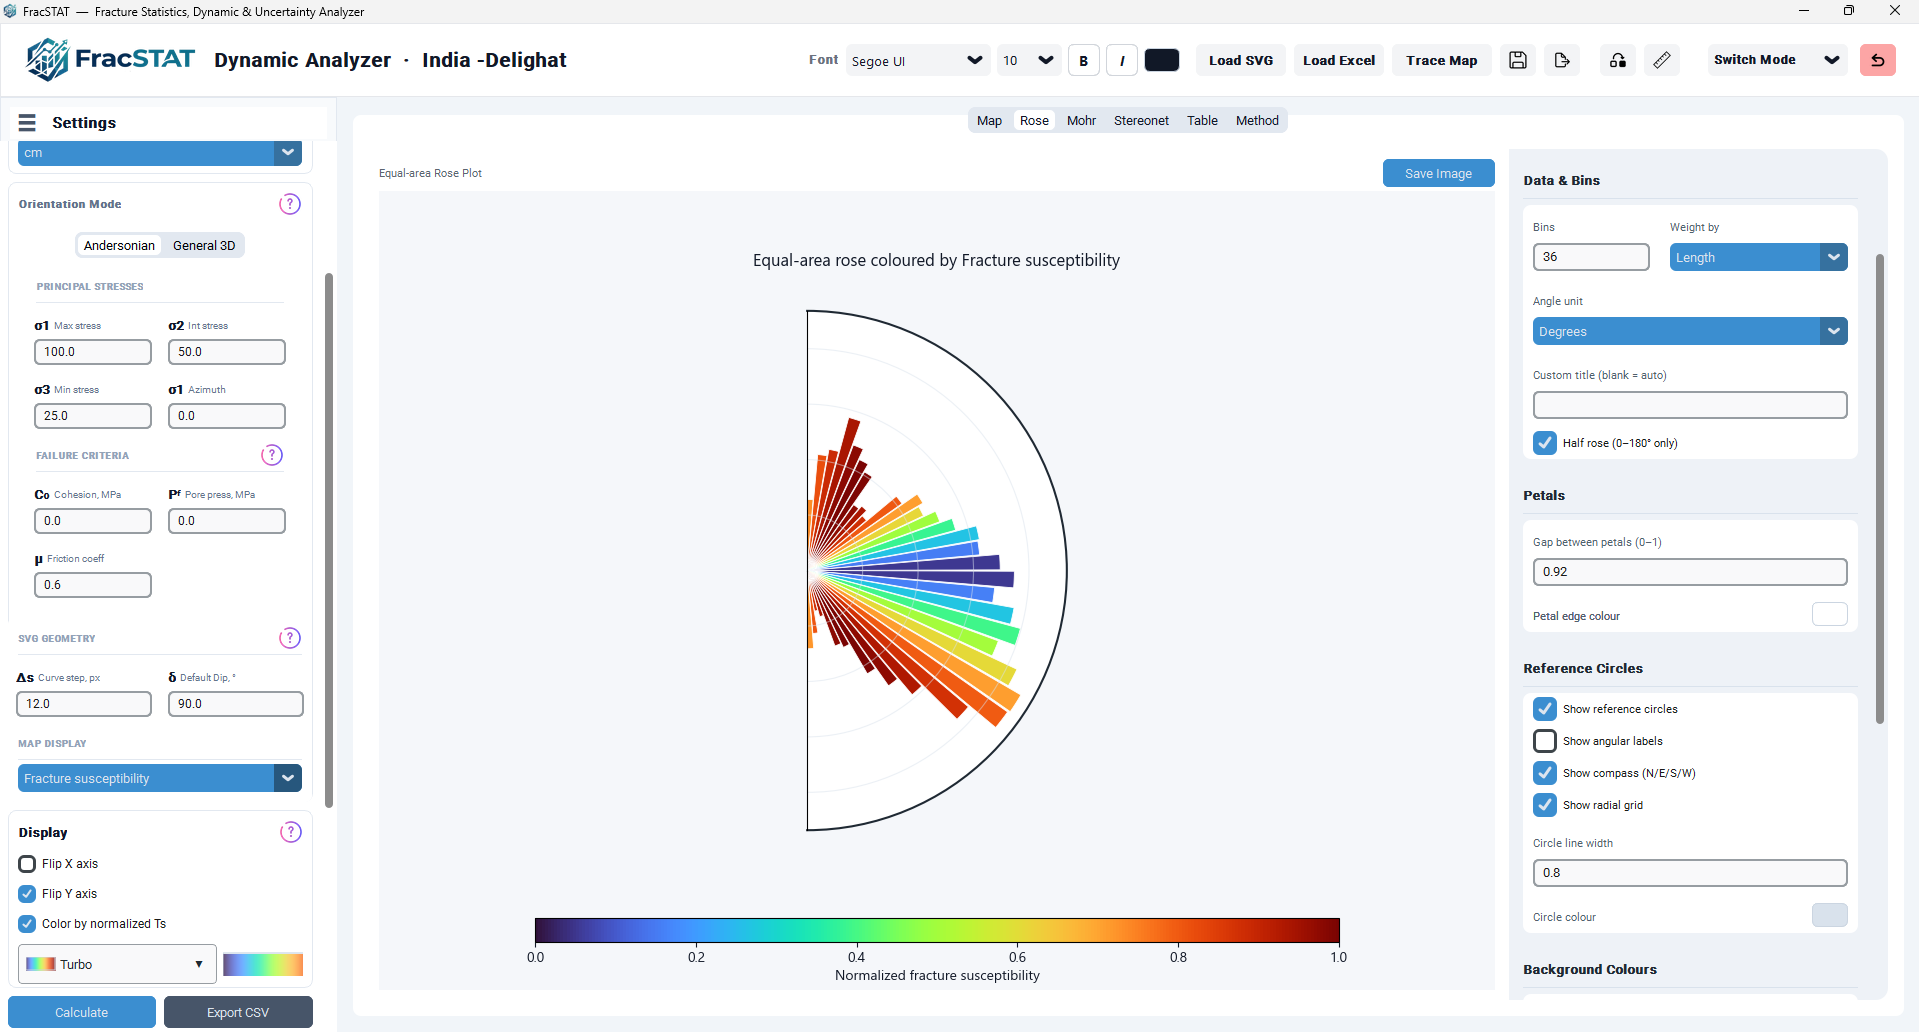Image resolution: width=1919 pixels, height=1032 pixels.
Task: Click the shapes icon beside the ruler
Action: [x=1618, y=60]
